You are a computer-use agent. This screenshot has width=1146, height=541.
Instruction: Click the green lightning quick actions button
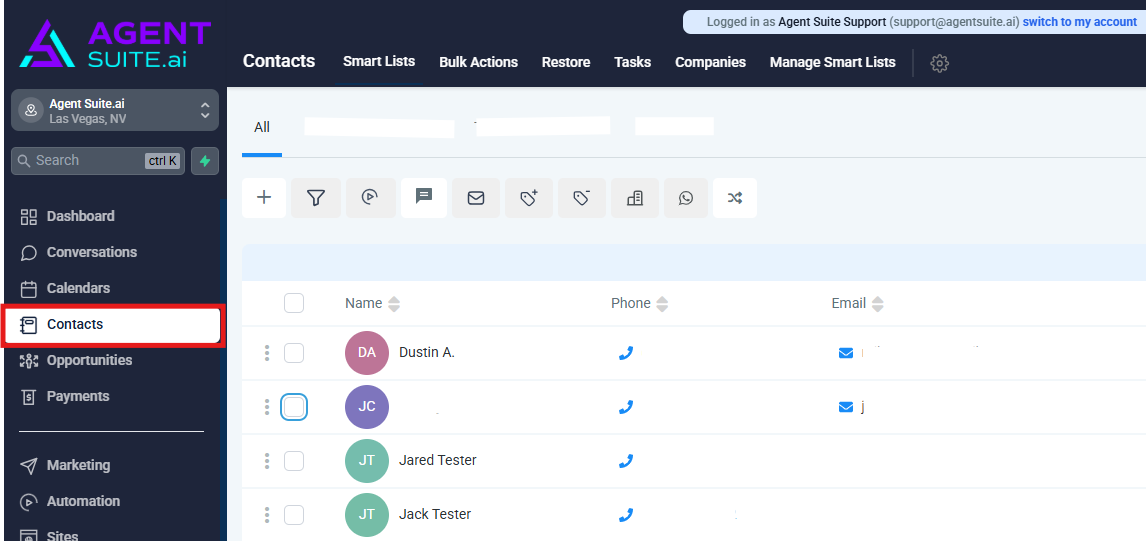(205, 161)
